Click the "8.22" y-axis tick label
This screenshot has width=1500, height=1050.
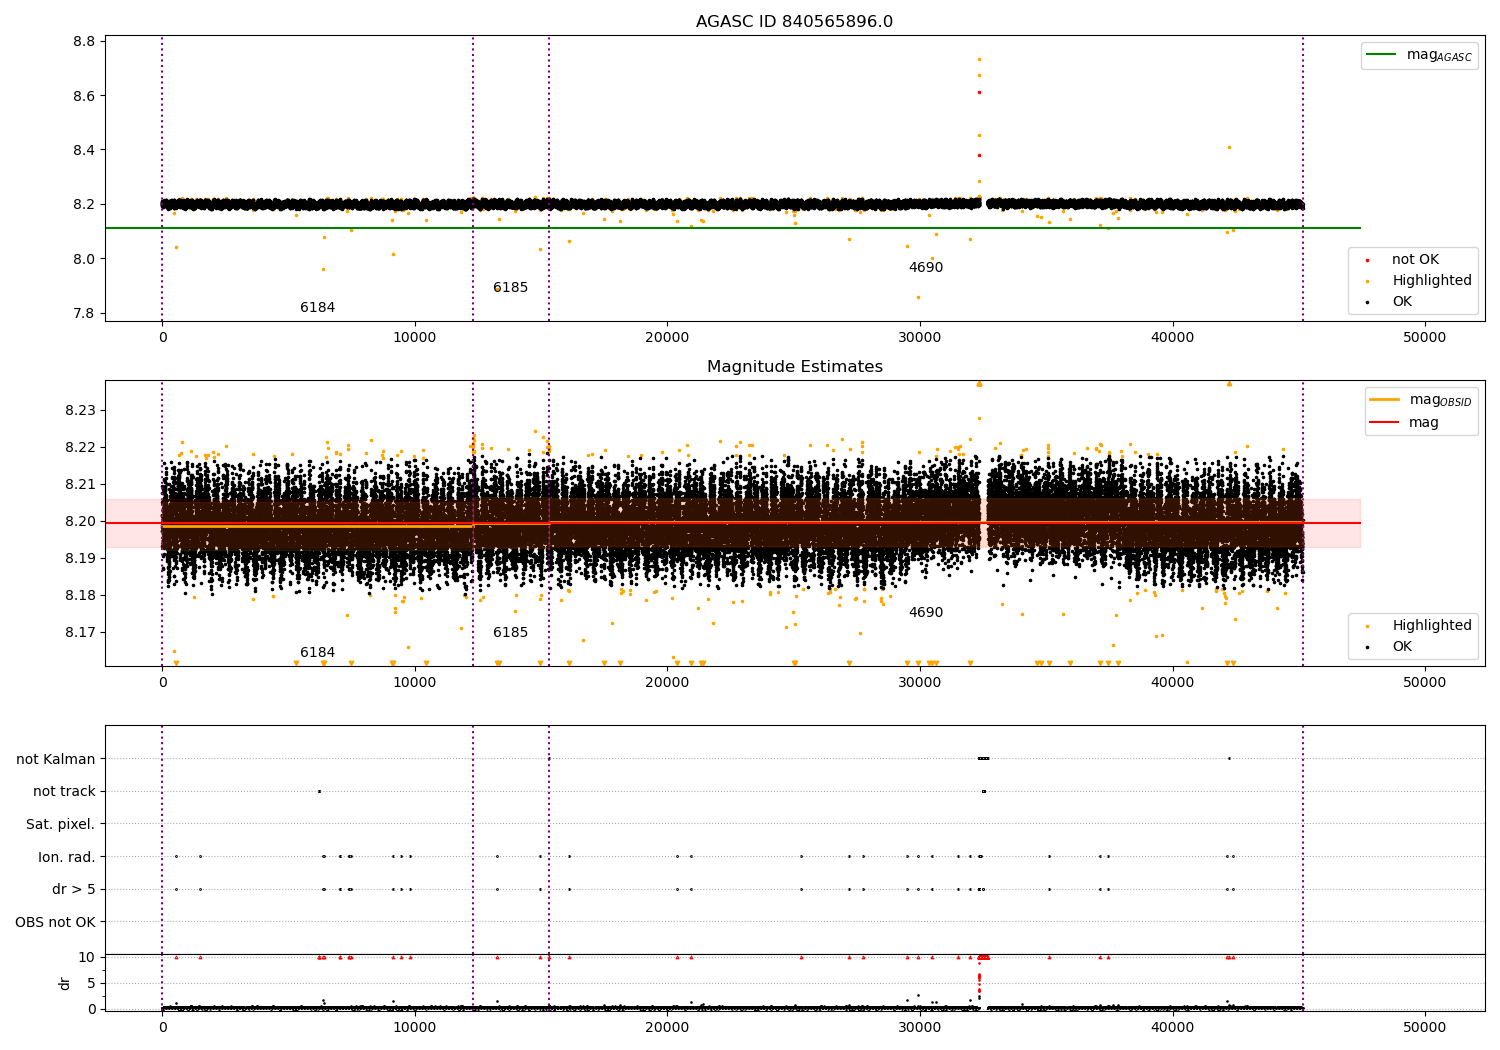pyautogui.click(x=80, y=447)
